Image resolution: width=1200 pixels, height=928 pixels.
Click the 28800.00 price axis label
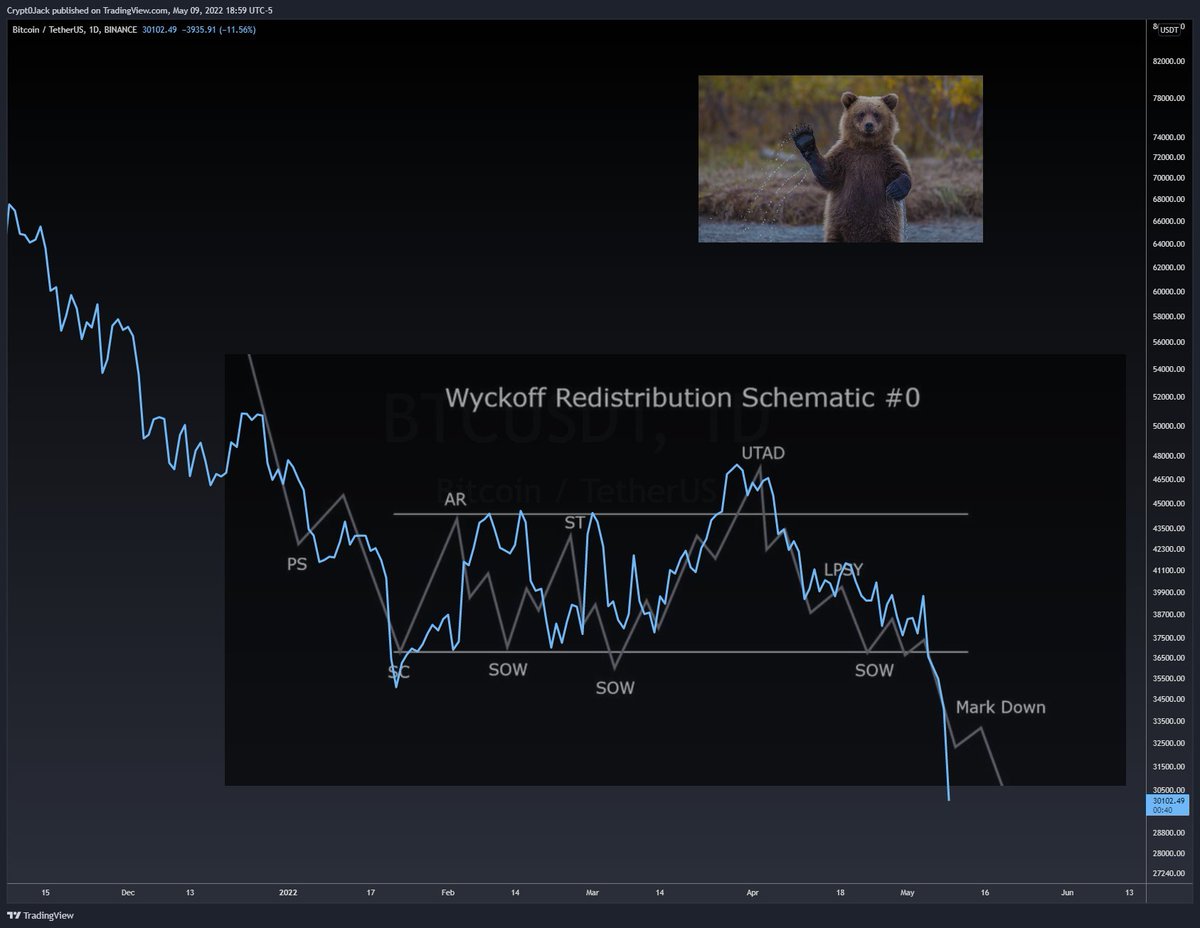click(1168, 833)
